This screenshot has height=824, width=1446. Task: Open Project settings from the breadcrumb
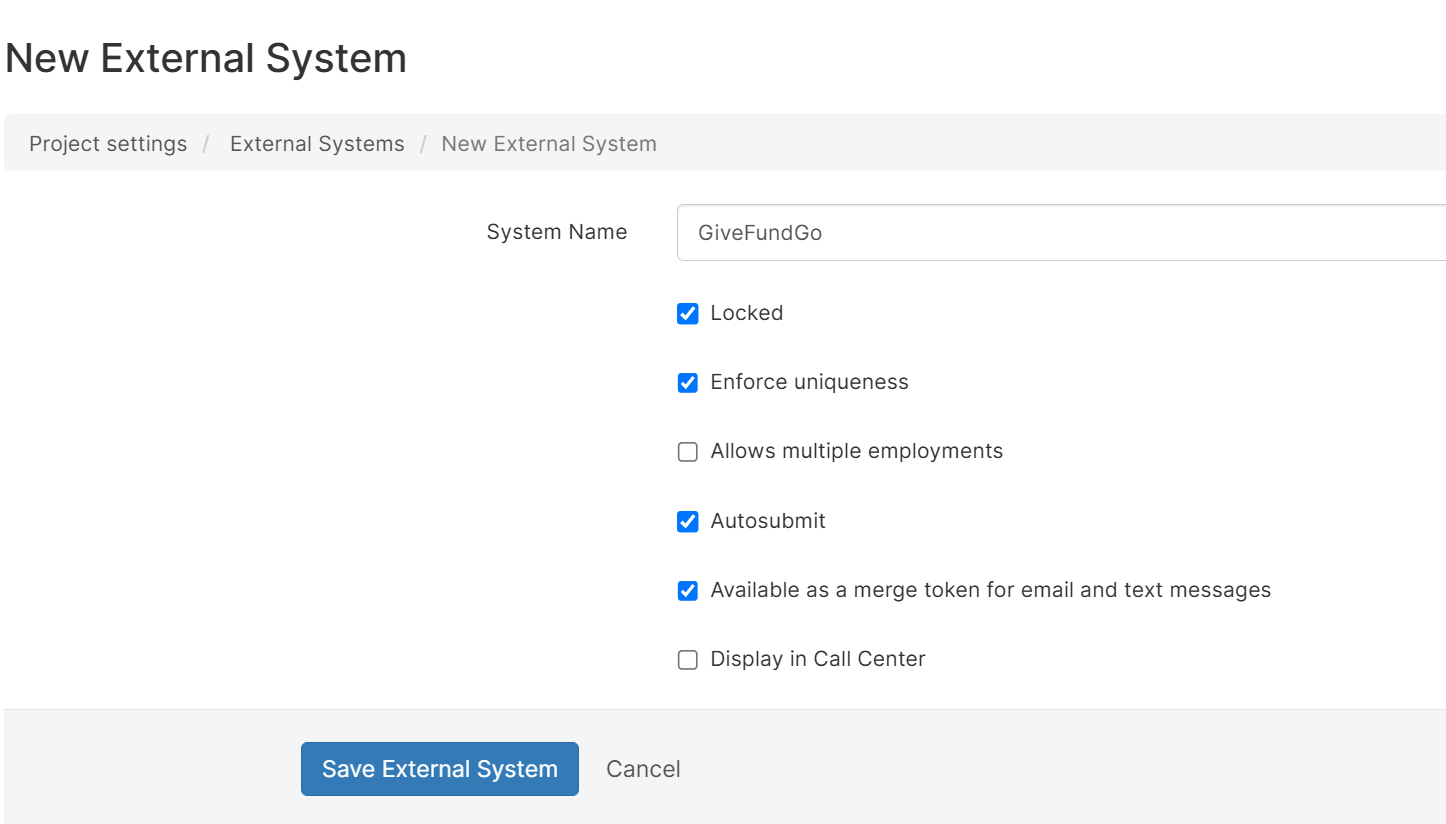point(108,143)
